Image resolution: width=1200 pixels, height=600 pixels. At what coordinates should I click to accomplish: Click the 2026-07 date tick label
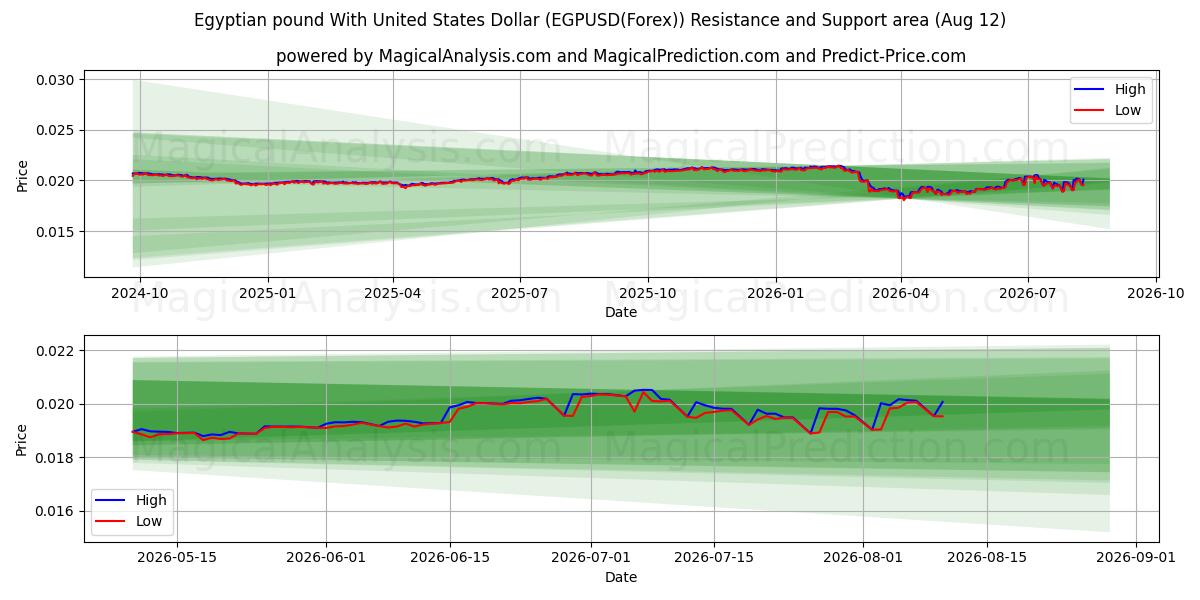point(1028,294)
